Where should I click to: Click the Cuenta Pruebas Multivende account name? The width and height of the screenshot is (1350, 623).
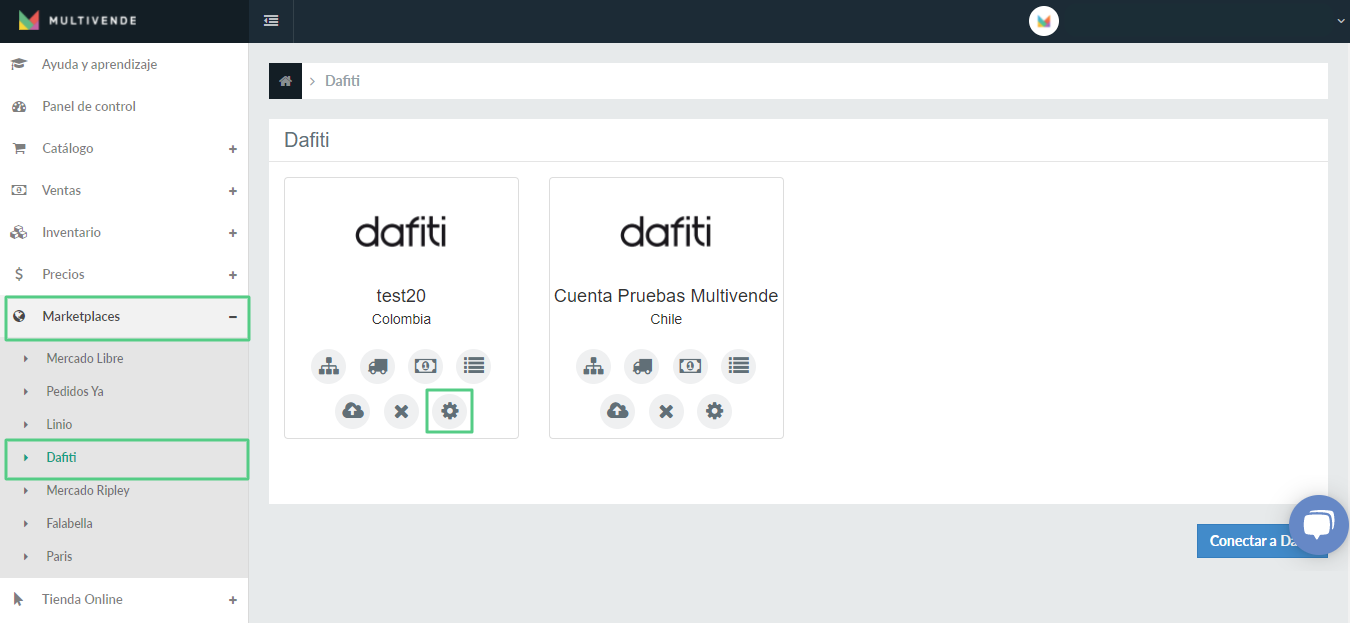tap(666, 296)
